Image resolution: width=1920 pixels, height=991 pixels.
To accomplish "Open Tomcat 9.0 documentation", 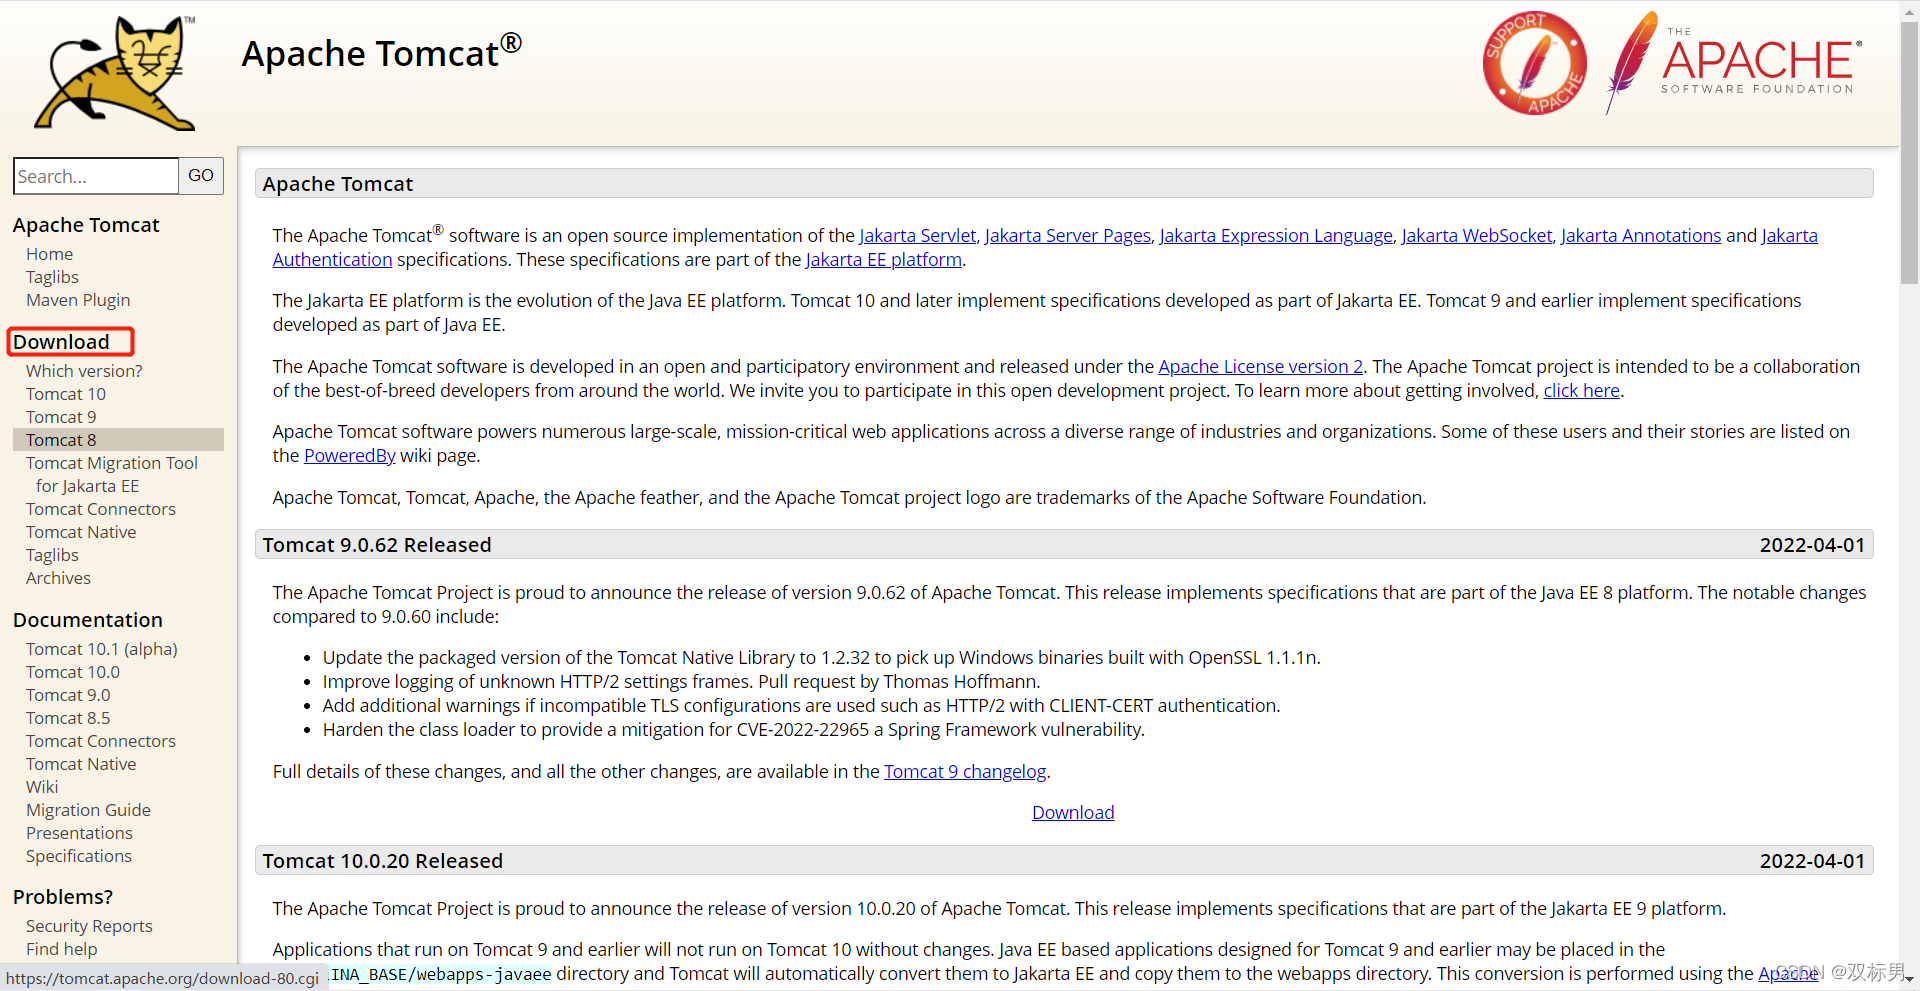I will [68, 695].
